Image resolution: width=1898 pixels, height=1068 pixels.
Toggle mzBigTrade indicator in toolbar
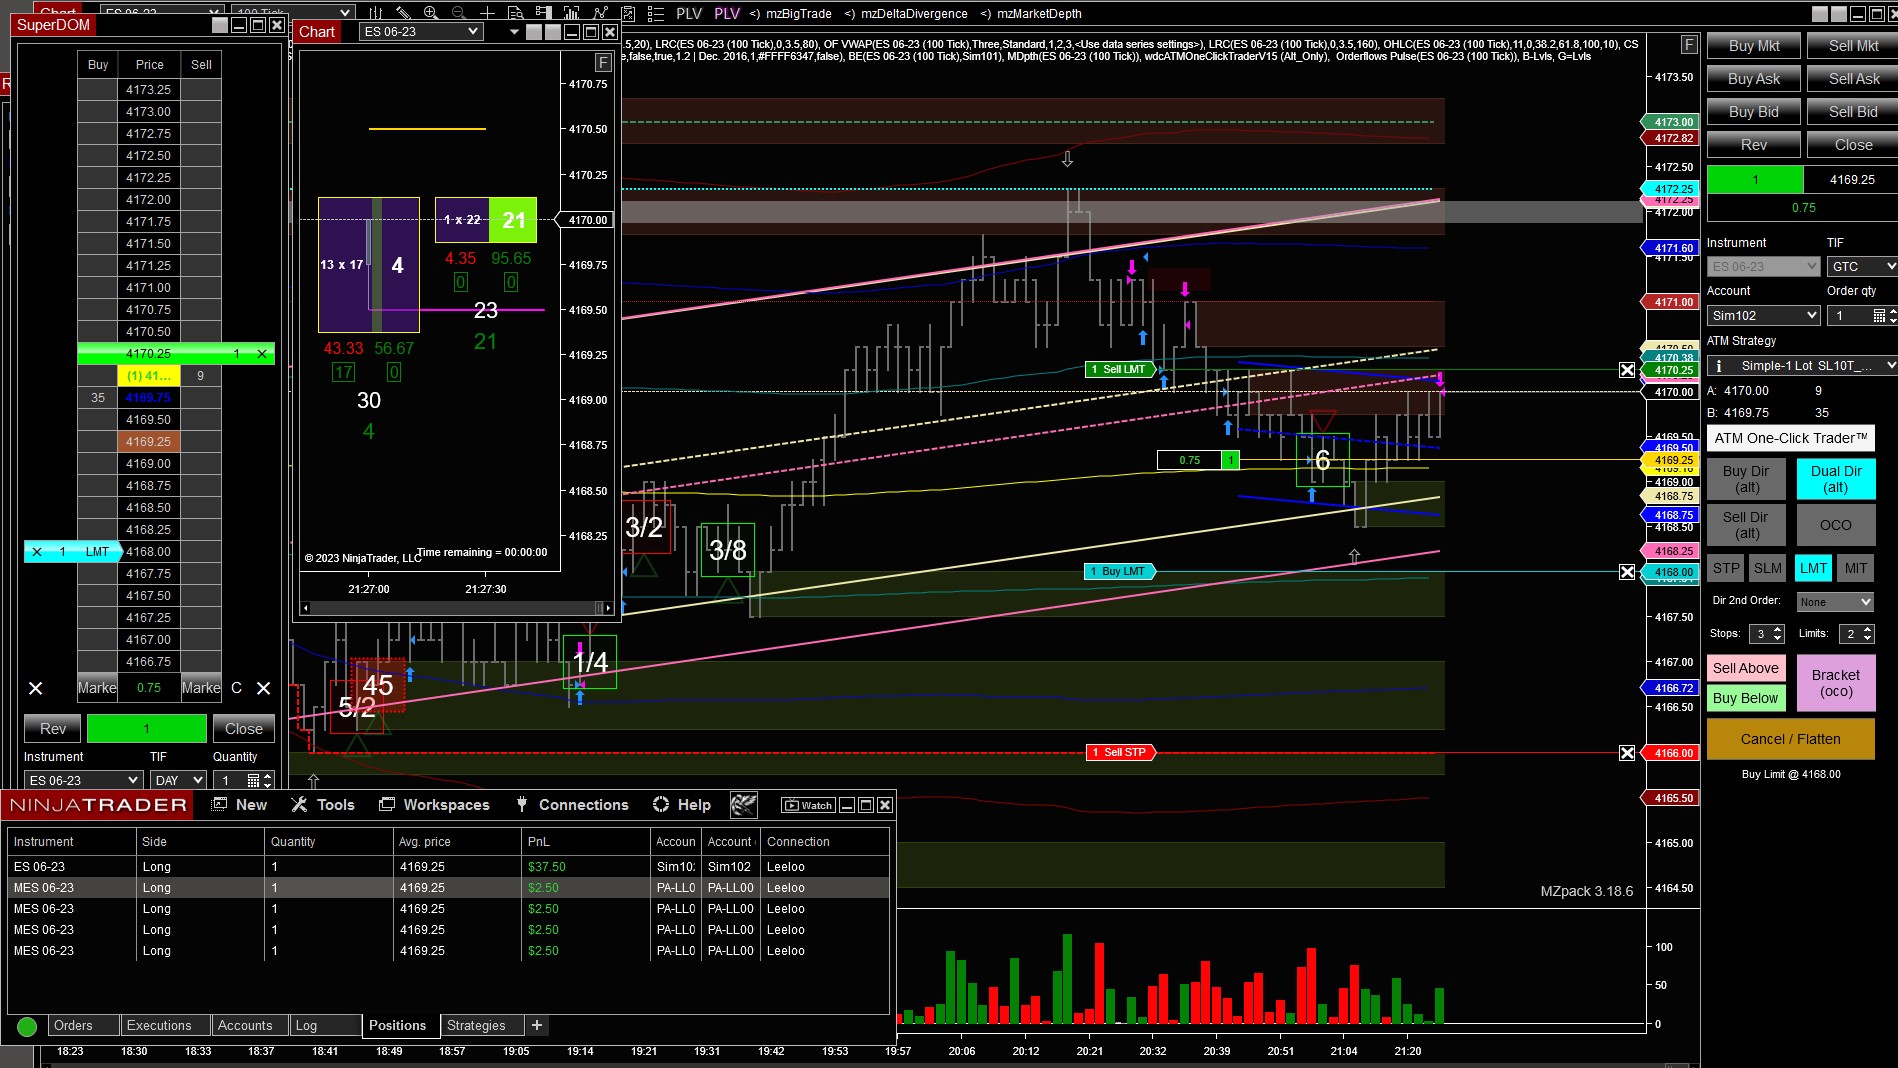[791, 14]
